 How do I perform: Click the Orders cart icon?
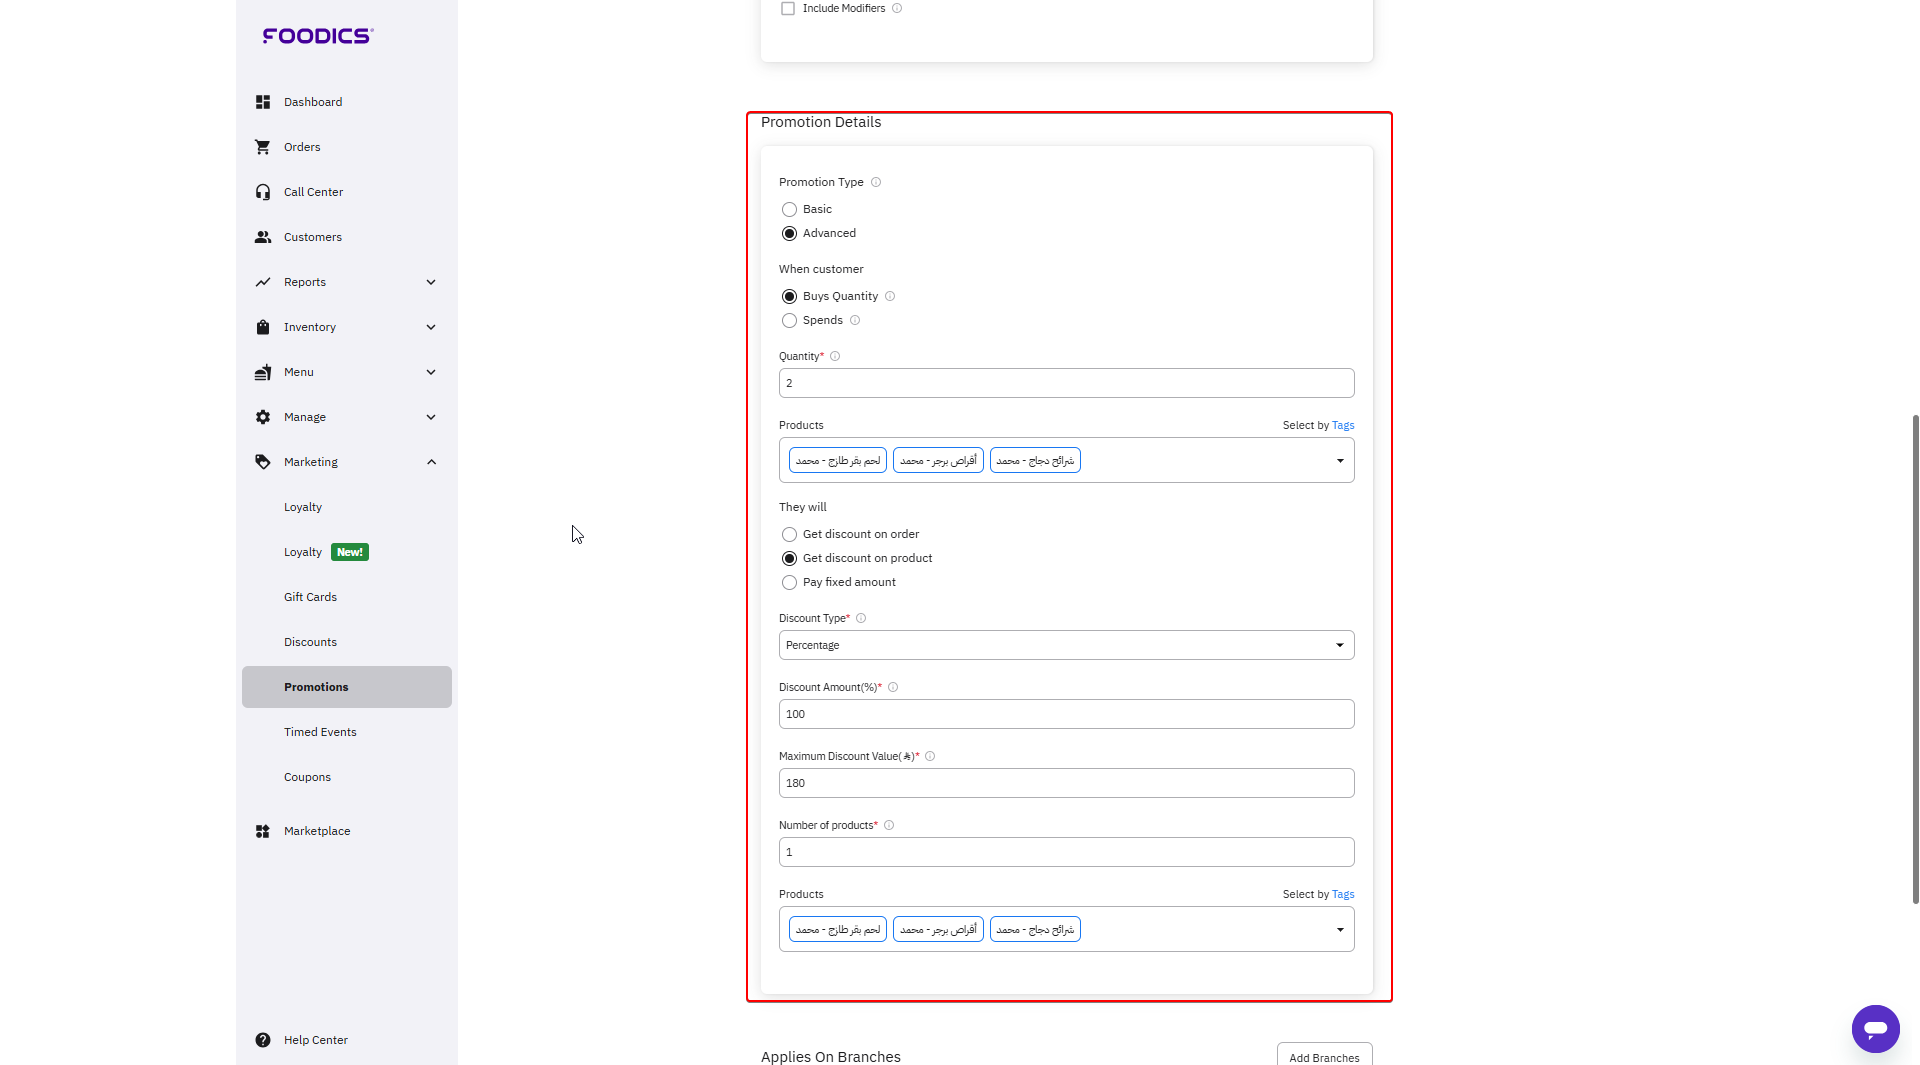(263, 147)
